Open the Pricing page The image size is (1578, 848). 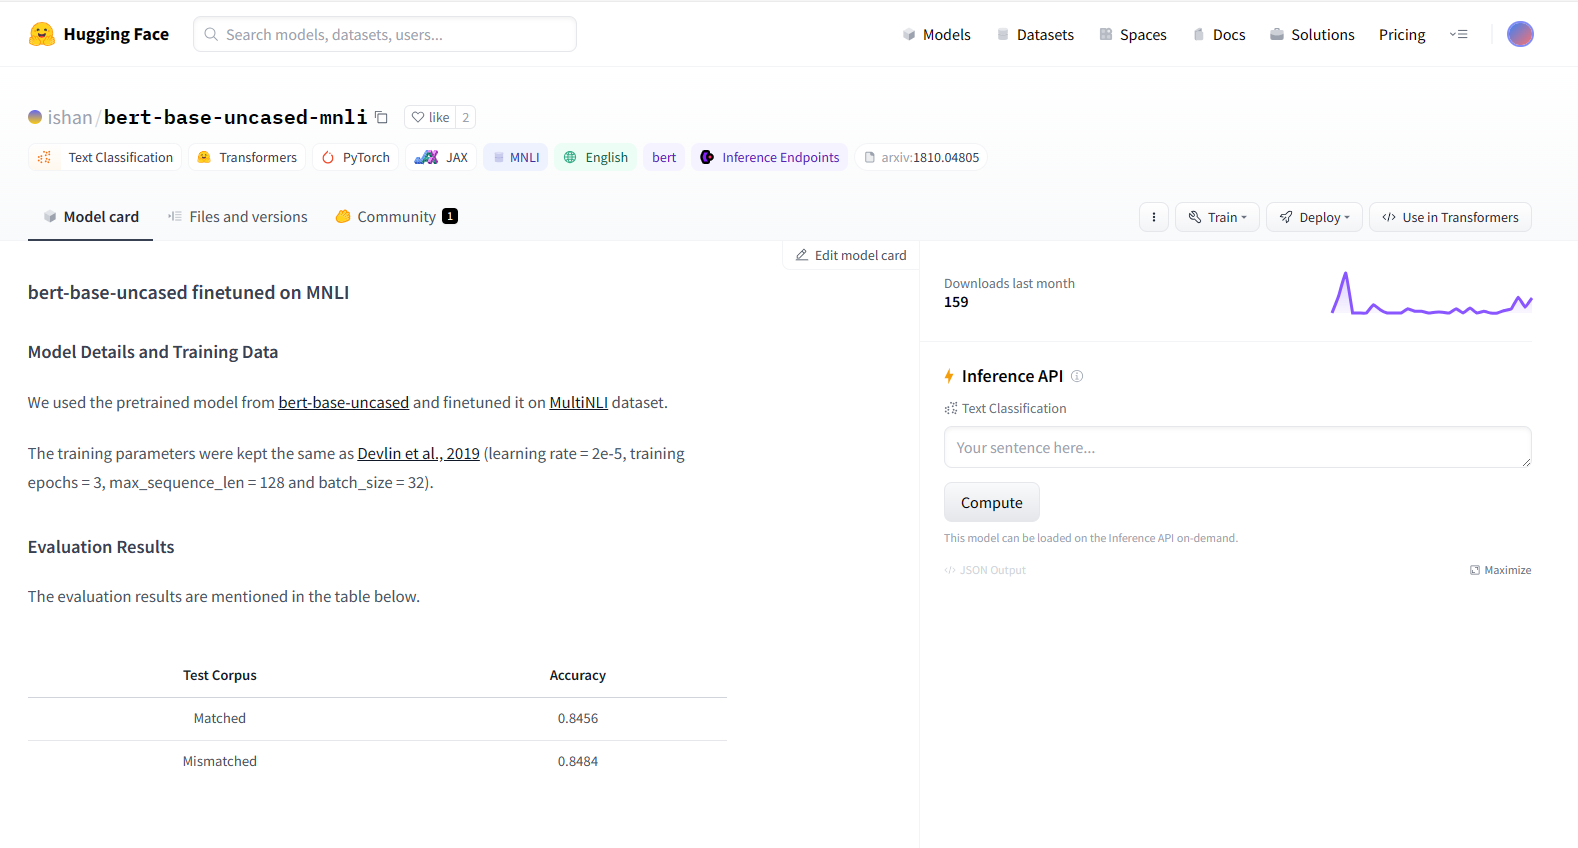(x=1402, y=34)
